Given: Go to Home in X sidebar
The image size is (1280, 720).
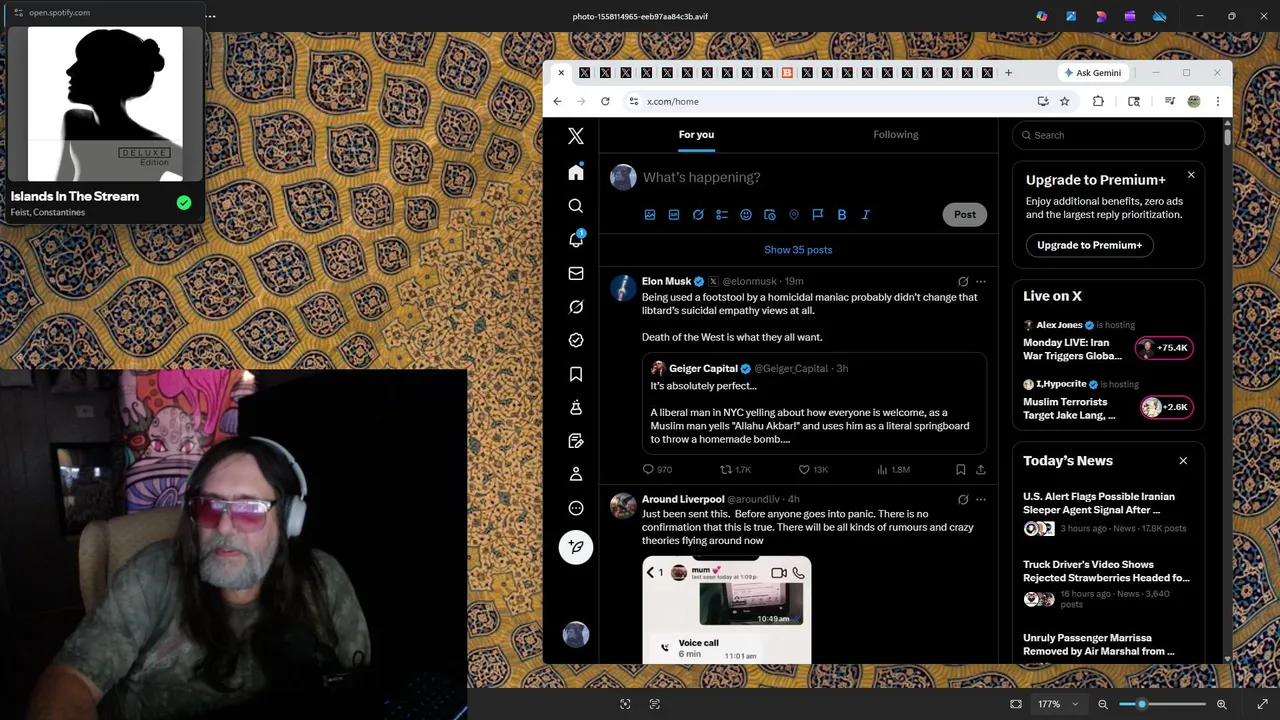Looking at the screenshot, I should click(x=576, y=172).
